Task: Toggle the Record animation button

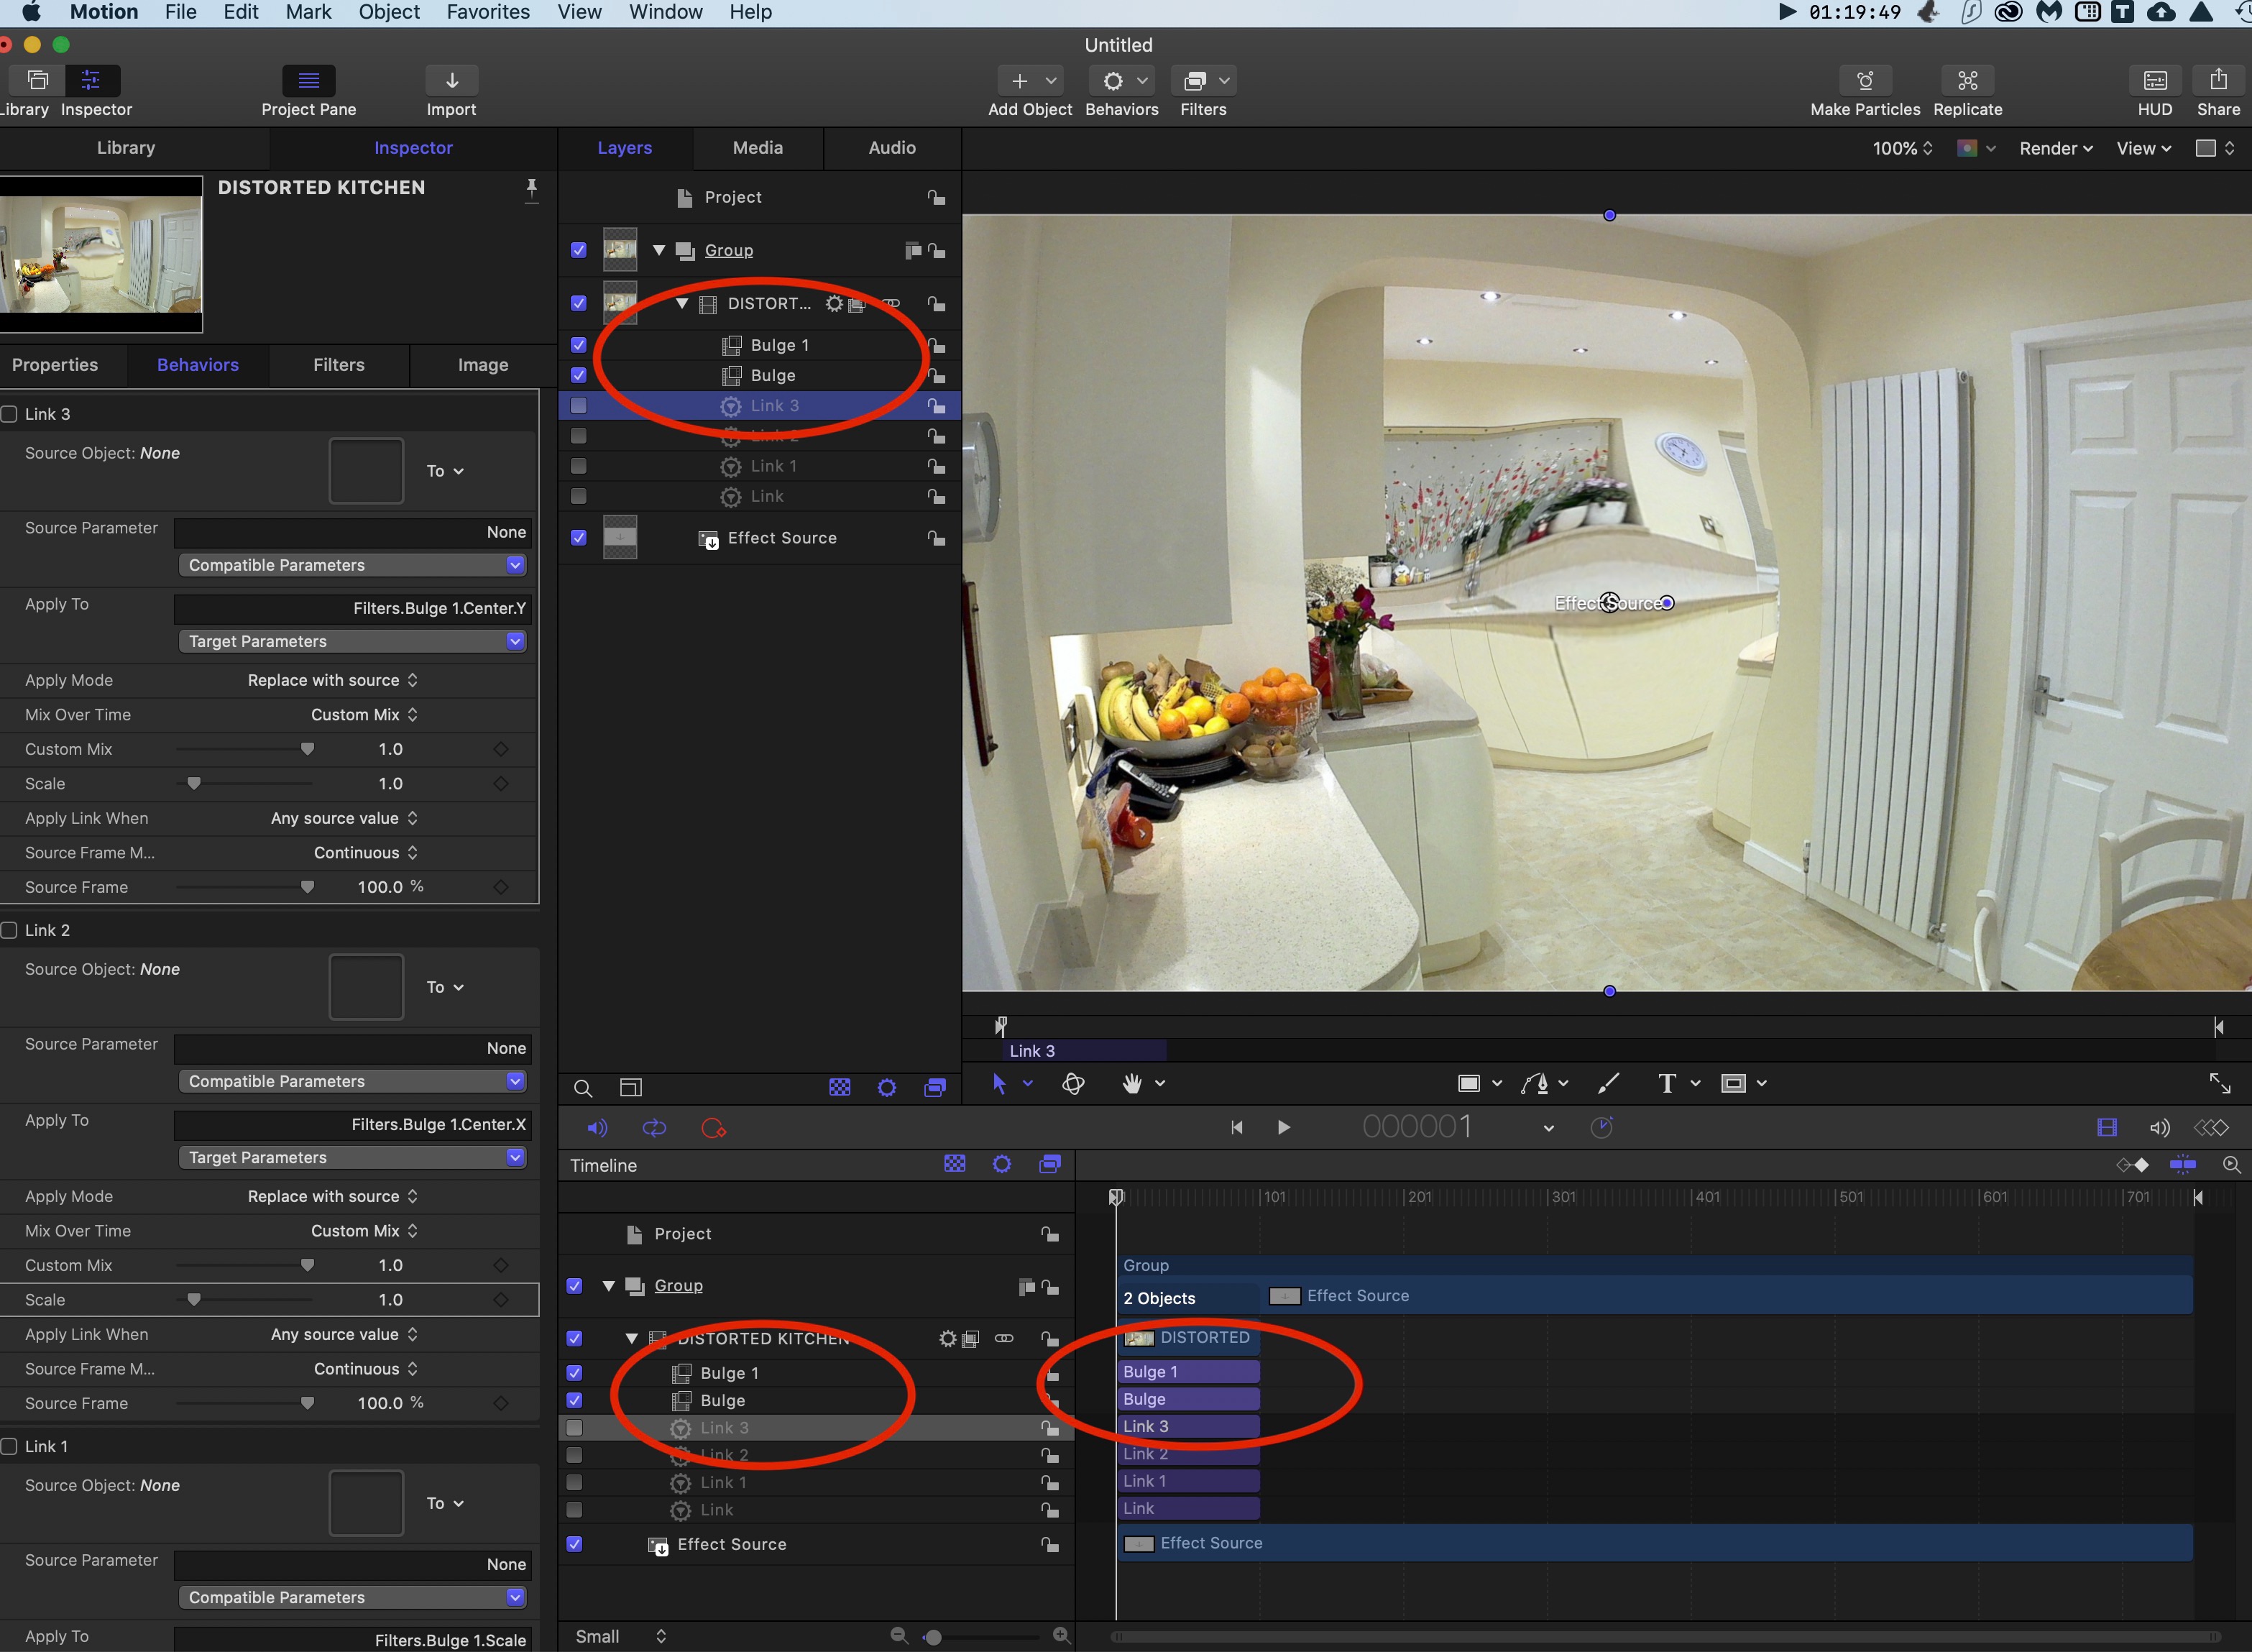Action: [x=713, y=1128]
